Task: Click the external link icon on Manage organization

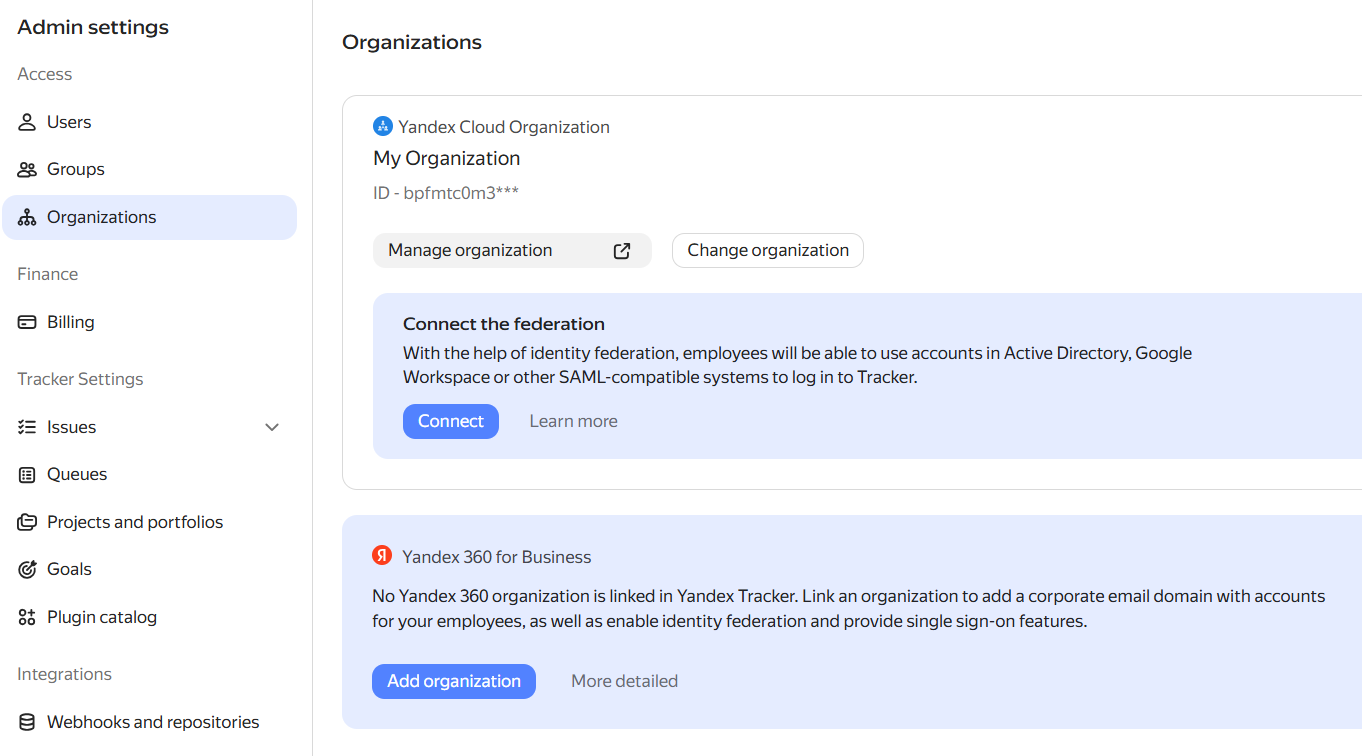Action: tap(622, 251)
